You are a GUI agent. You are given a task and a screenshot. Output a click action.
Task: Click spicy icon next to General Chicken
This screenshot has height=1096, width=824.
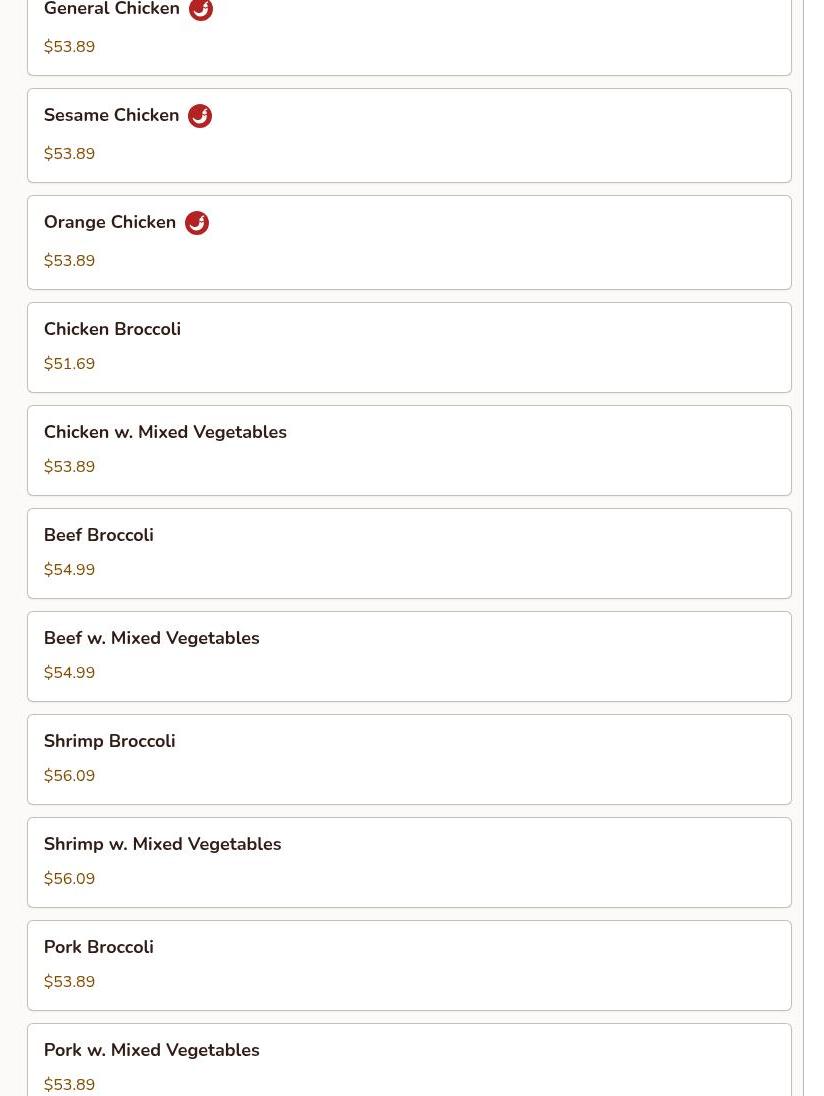pyautogui.click(x=201, y=10)
